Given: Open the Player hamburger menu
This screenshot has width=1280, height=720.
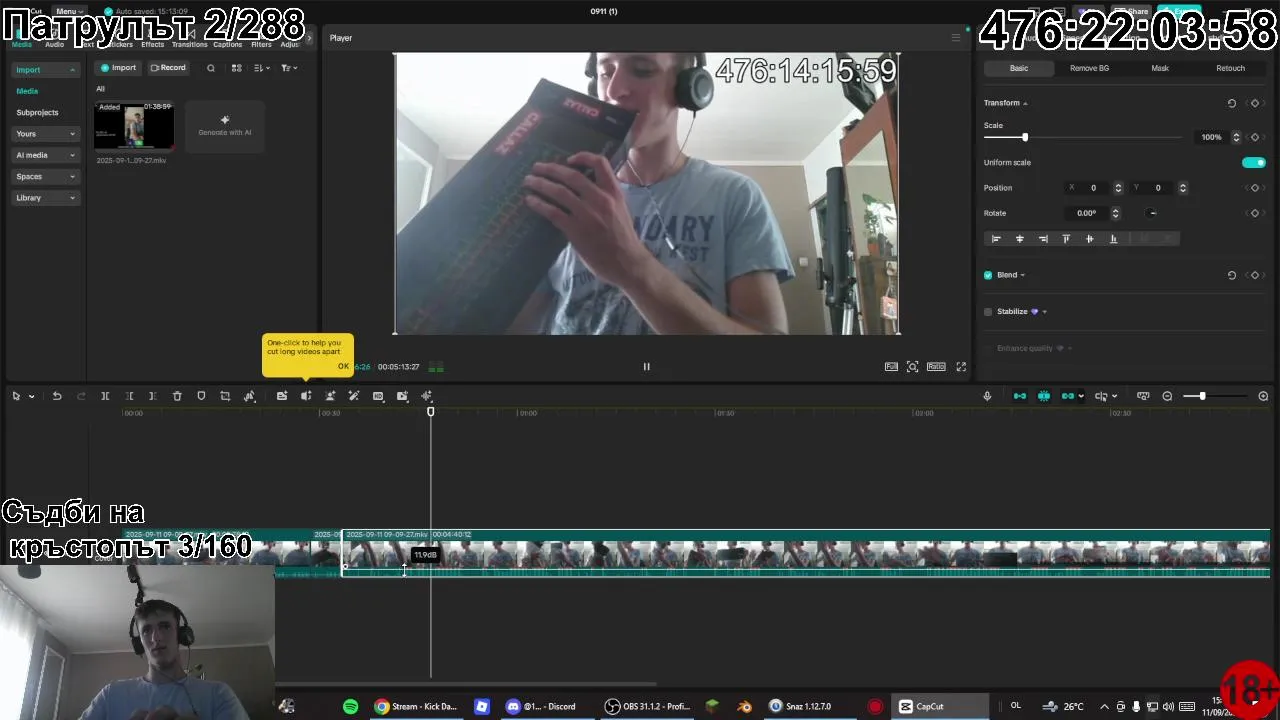Looking at the screenshot, I should (x=955, y=38).
